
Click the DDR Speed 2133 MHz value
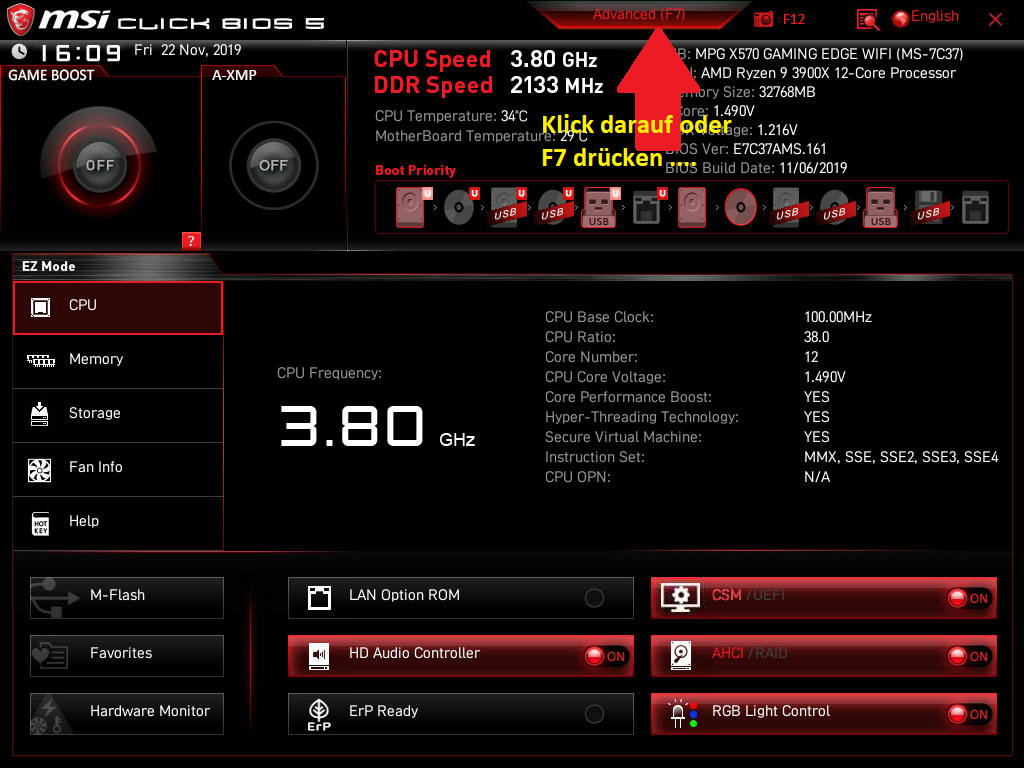556,85
